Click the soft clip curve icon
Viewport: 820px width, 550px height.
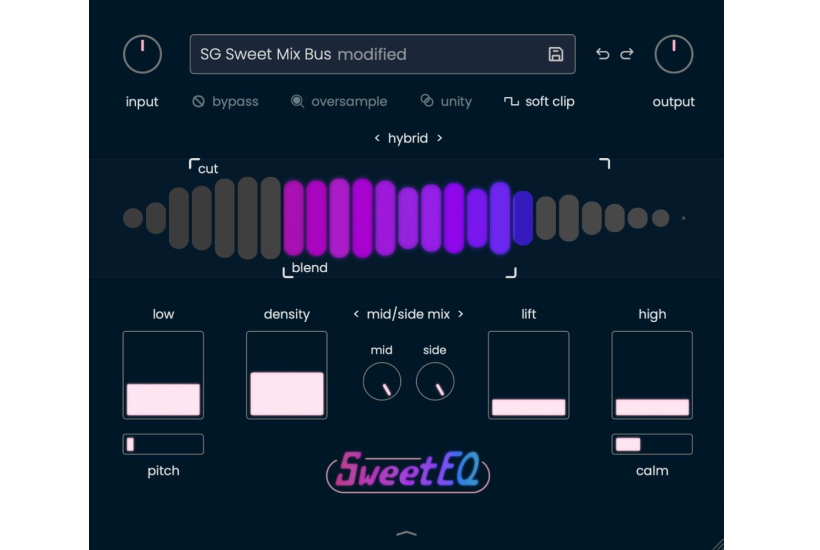click(511, 101)
